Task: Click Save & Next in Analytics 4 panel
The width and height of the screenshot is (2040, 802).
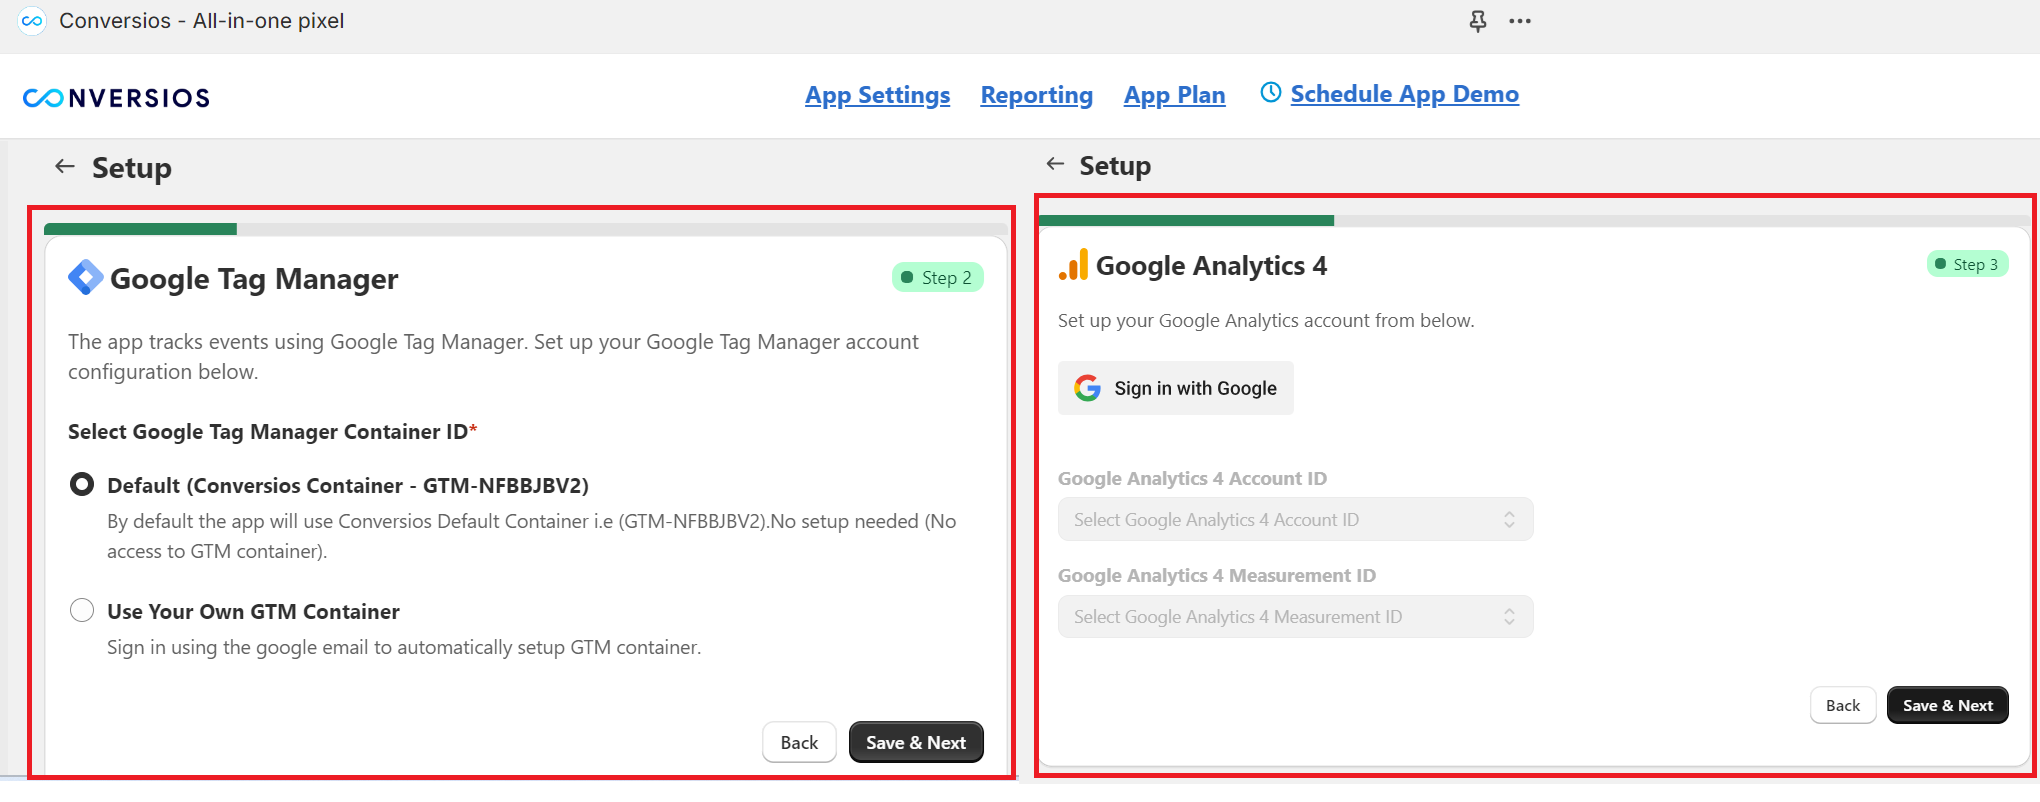Action: click(1948, 705)
